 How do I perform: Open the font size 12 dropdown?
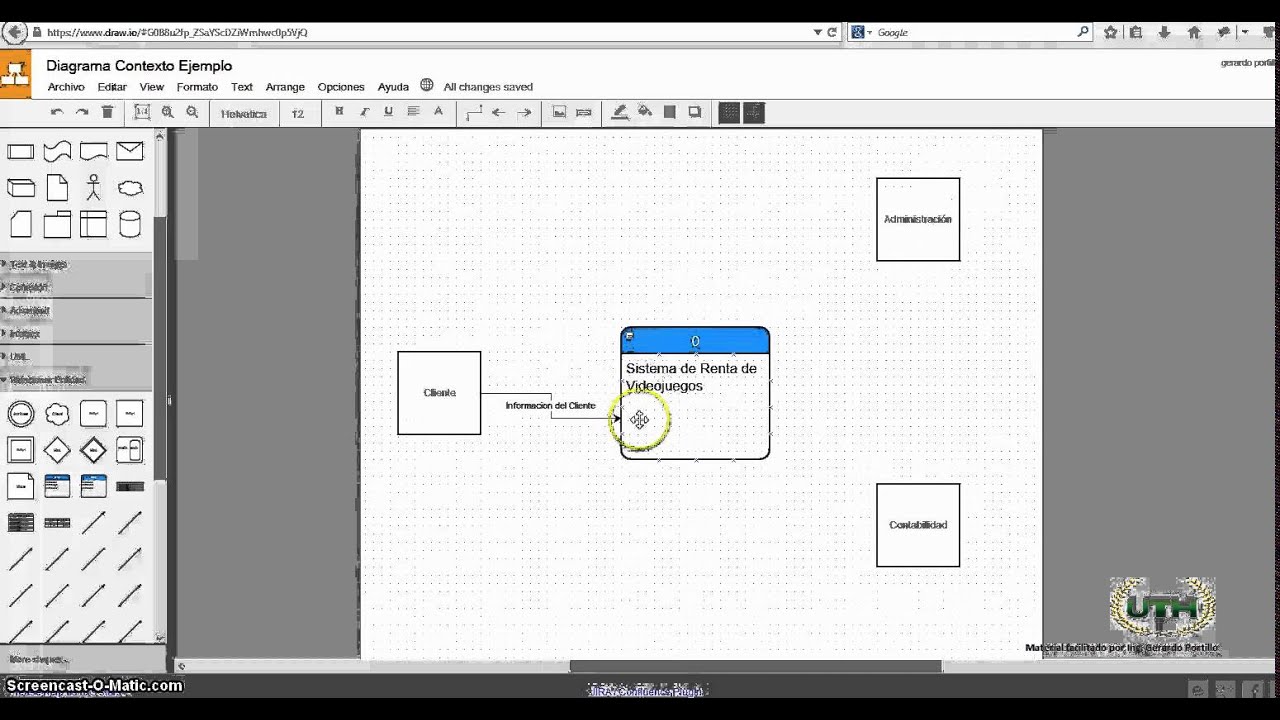(x=298, y=113)
